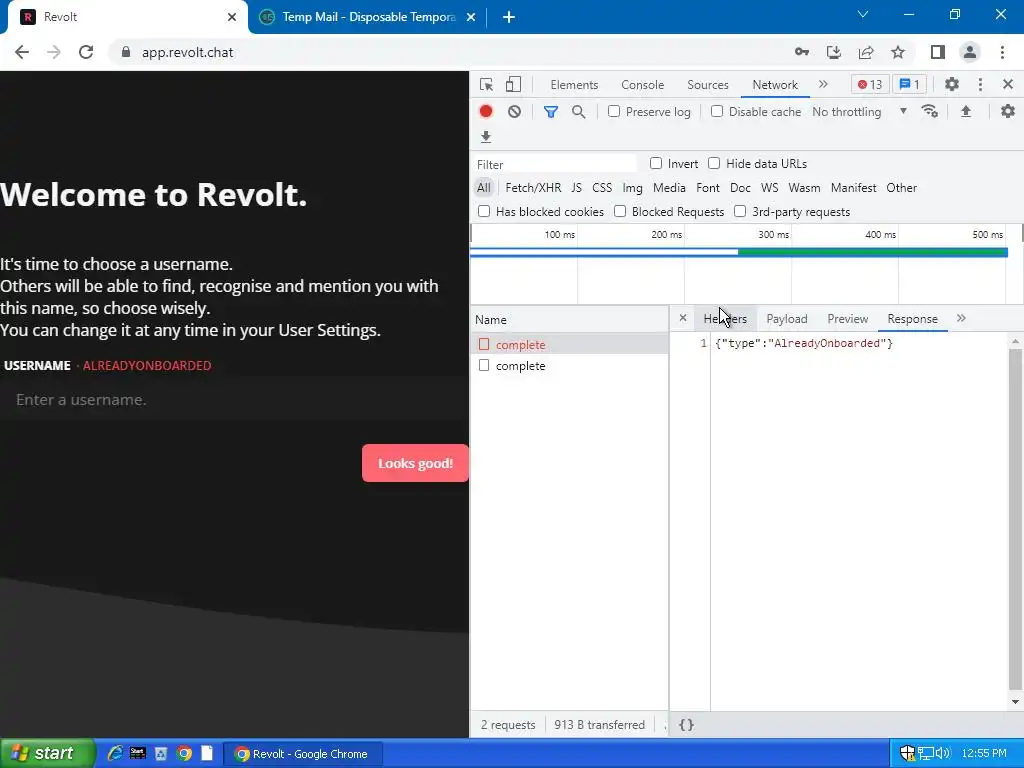Viewport: 1024px width, 768px height.
Task: Go back in browser
Action: [22, 52]
